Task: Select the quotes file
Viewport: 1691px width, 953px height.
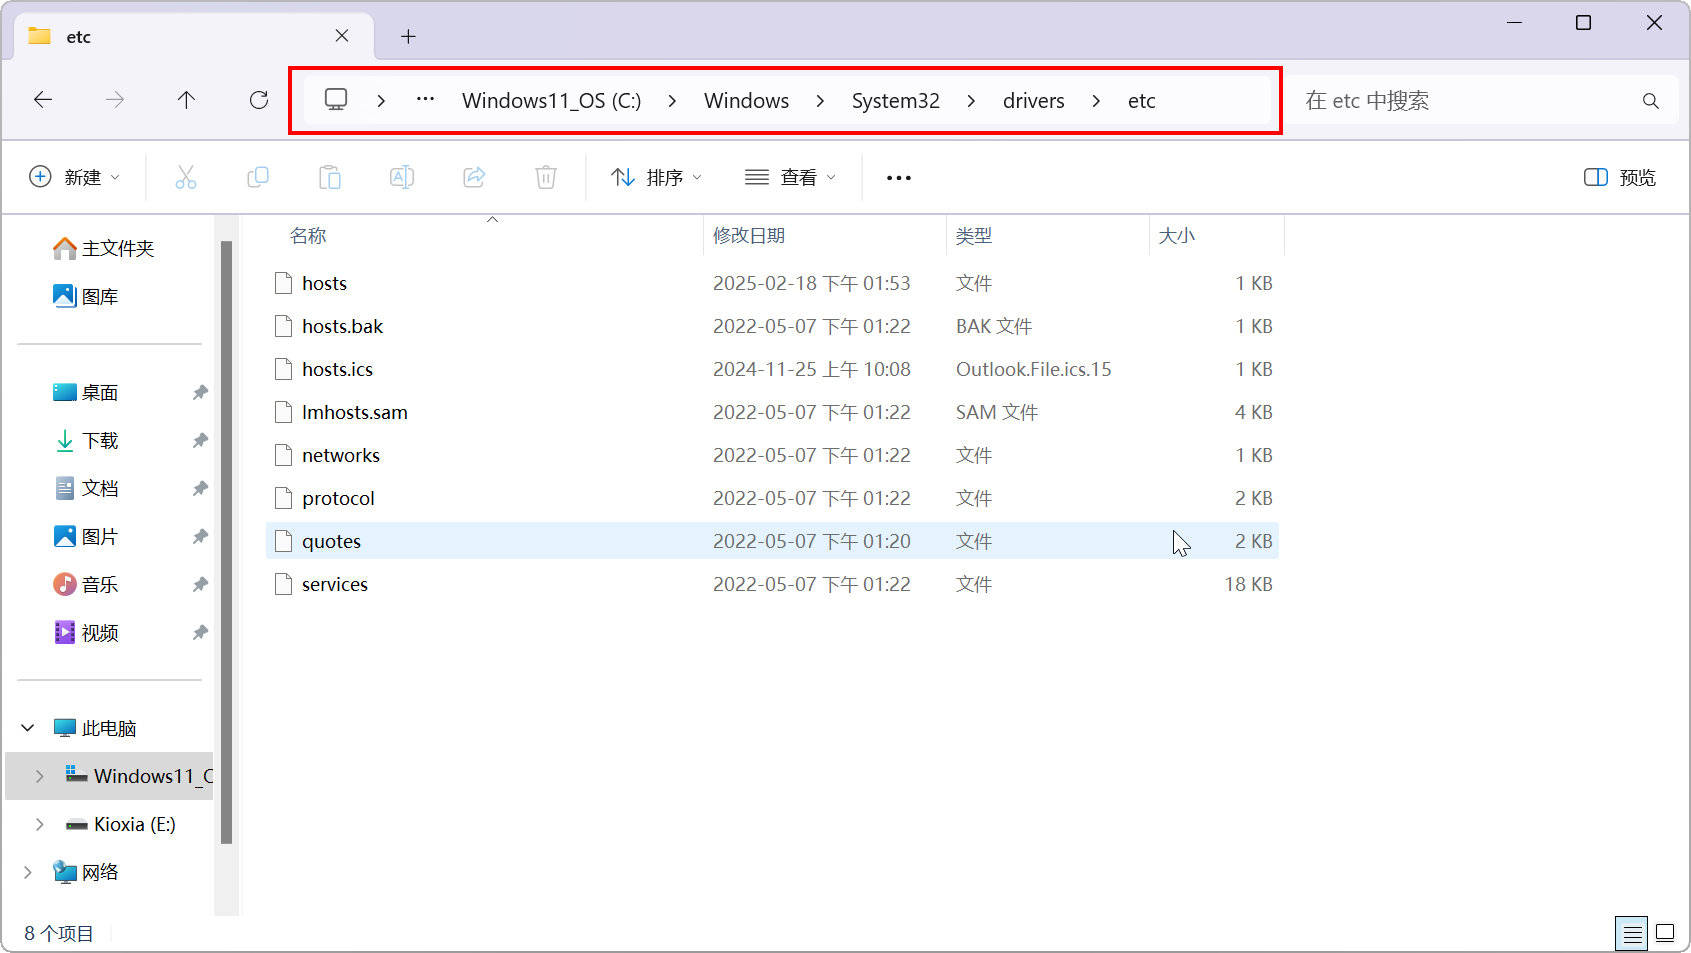Action: [772, 541]
